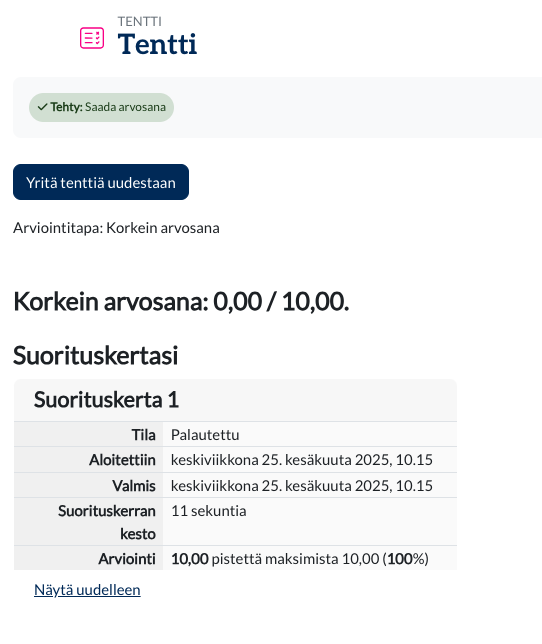Click the 11 sekuntia duration value

209,511
